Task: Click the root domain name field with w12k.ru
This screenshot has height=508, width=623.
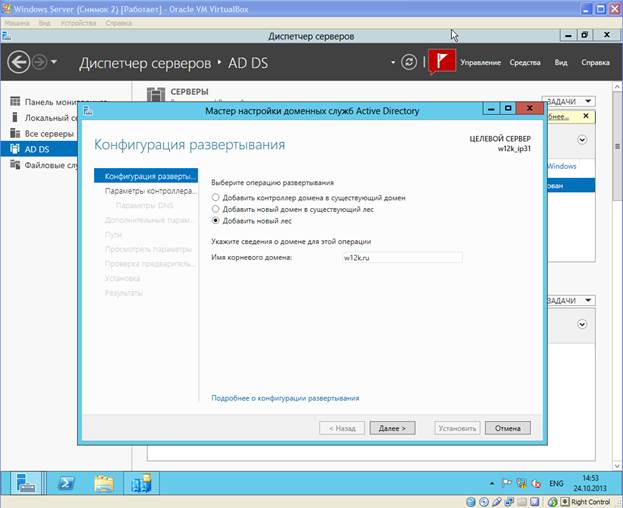Action: pos(402,258)
